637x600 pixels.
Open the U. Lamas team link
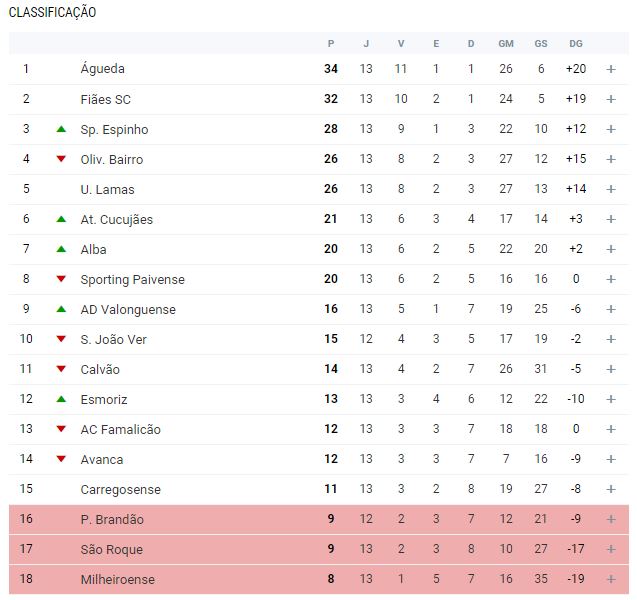pyautogui.click(x=107, y=189)
